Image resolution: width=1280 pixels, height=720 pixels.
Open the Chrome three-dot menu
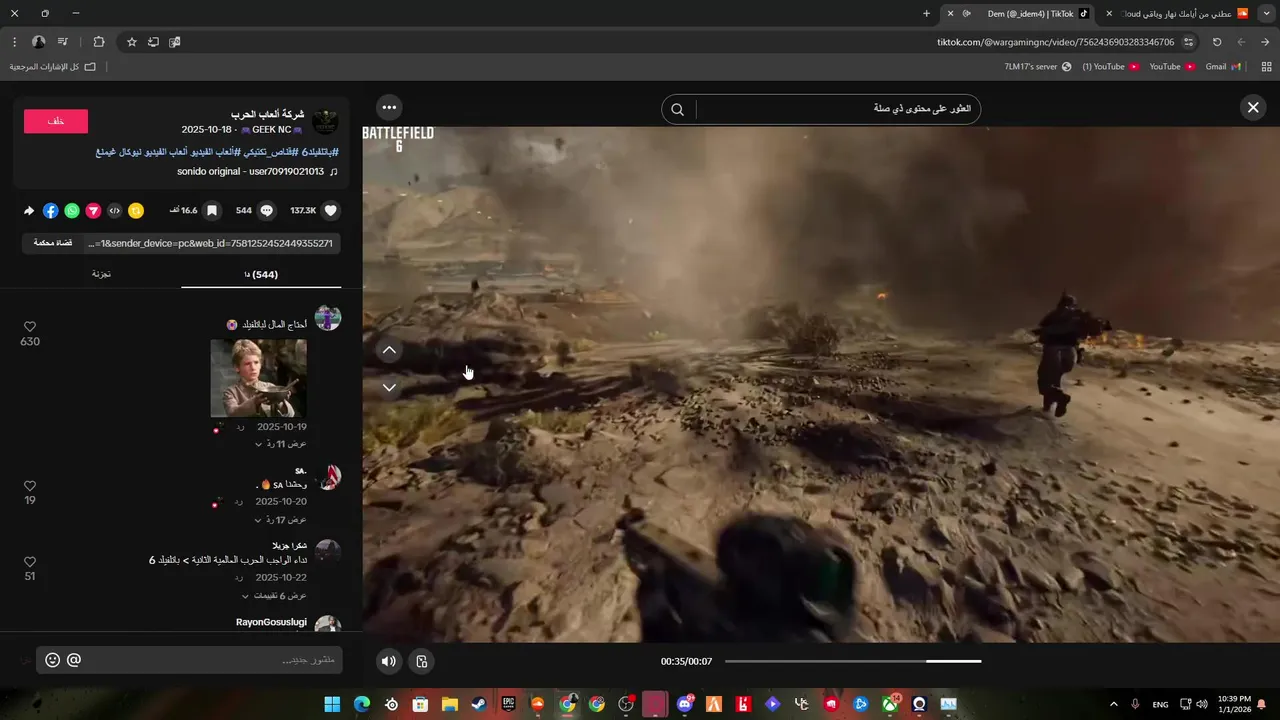[x=14, y=42]
